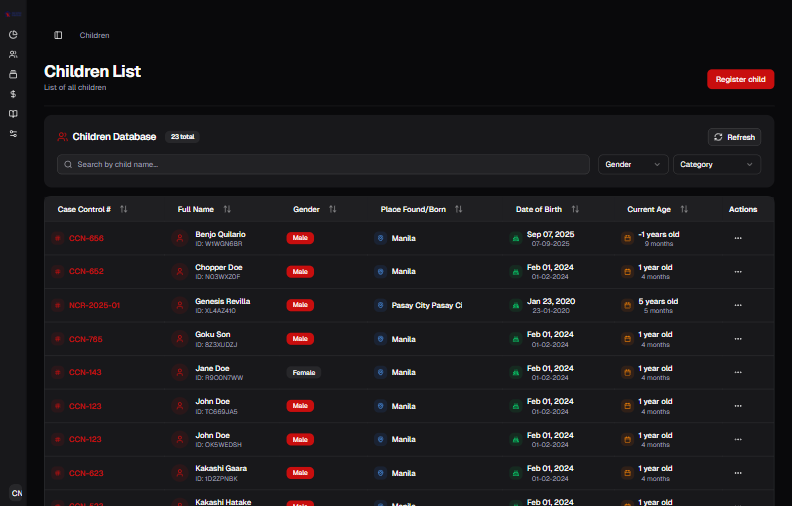
Task: Open the settings sliders icon in sidebar
Action: click(x=13, y=134)
